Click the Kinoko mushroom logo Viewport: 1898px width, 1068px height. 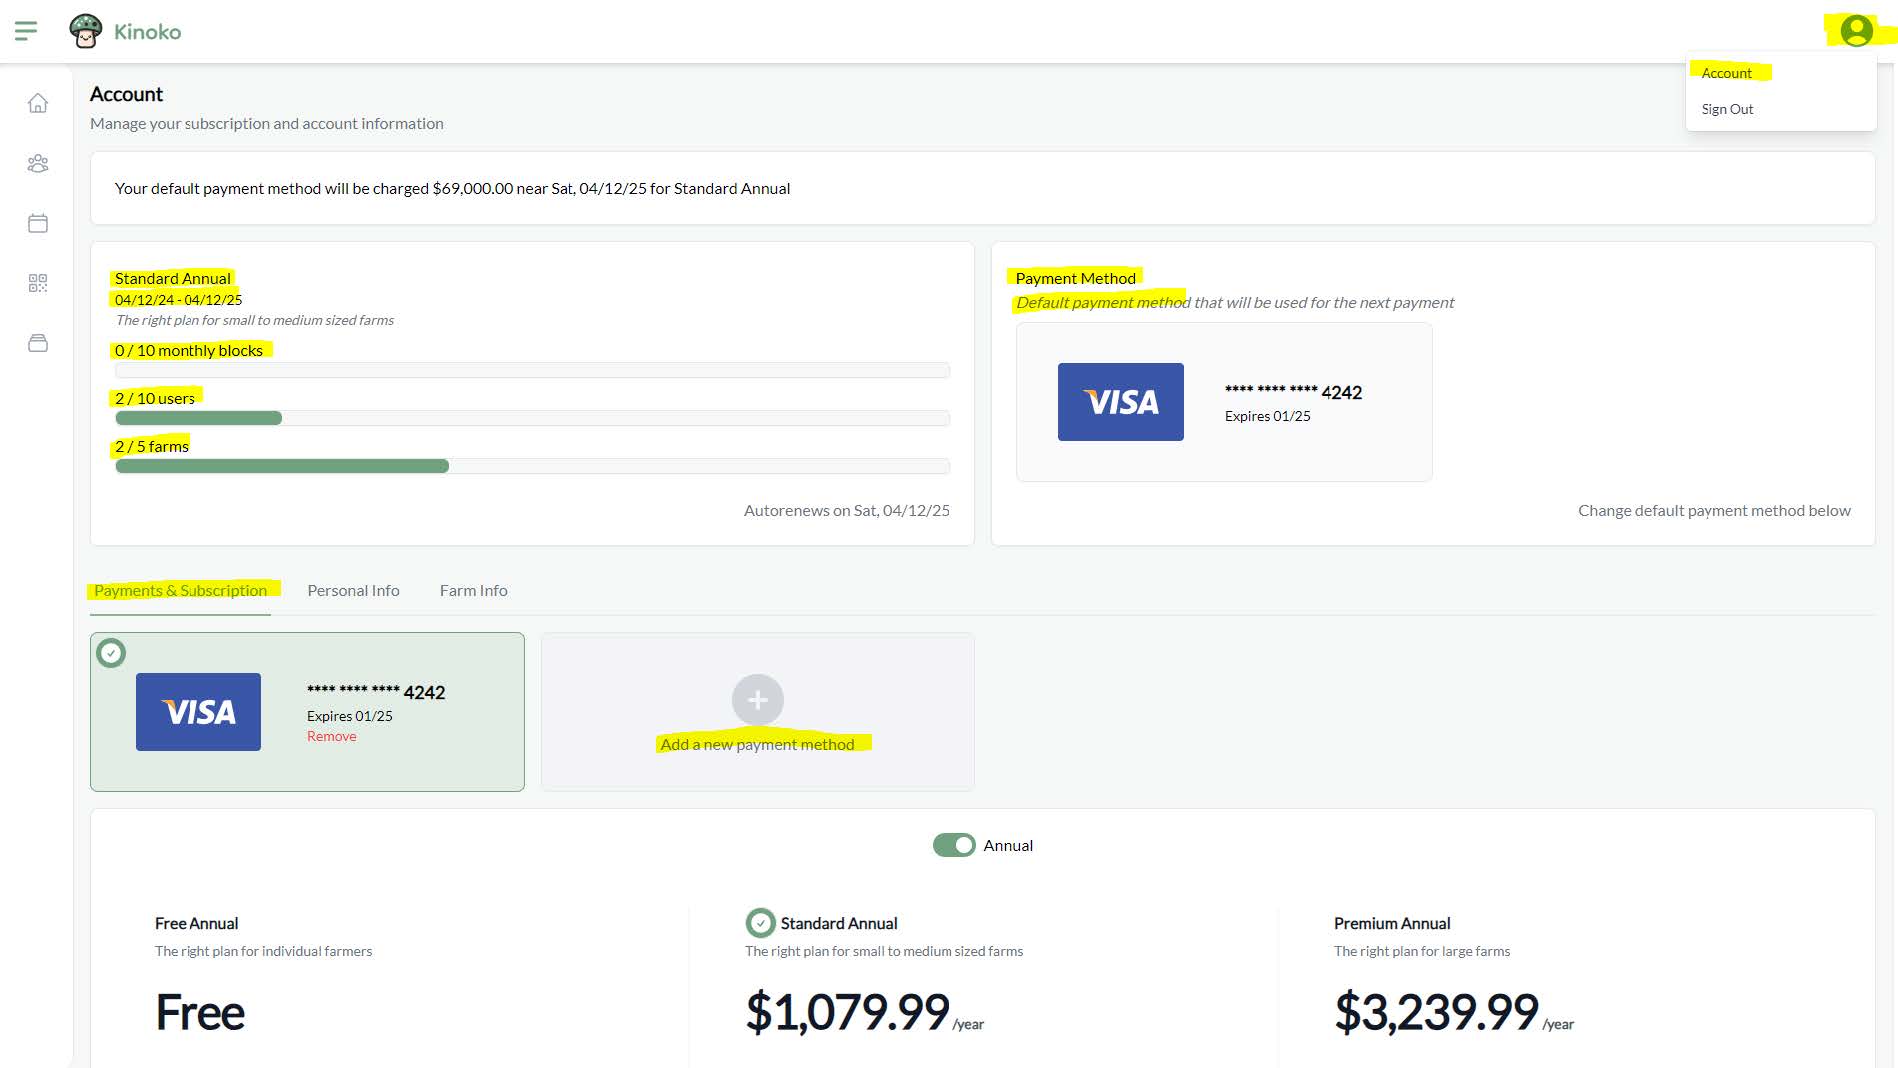pyautogui.click(x=89, y=31)
